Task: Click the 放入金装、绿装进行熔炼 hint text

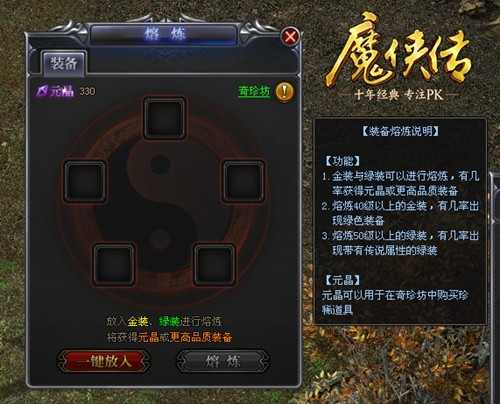Action: (164, 321)
